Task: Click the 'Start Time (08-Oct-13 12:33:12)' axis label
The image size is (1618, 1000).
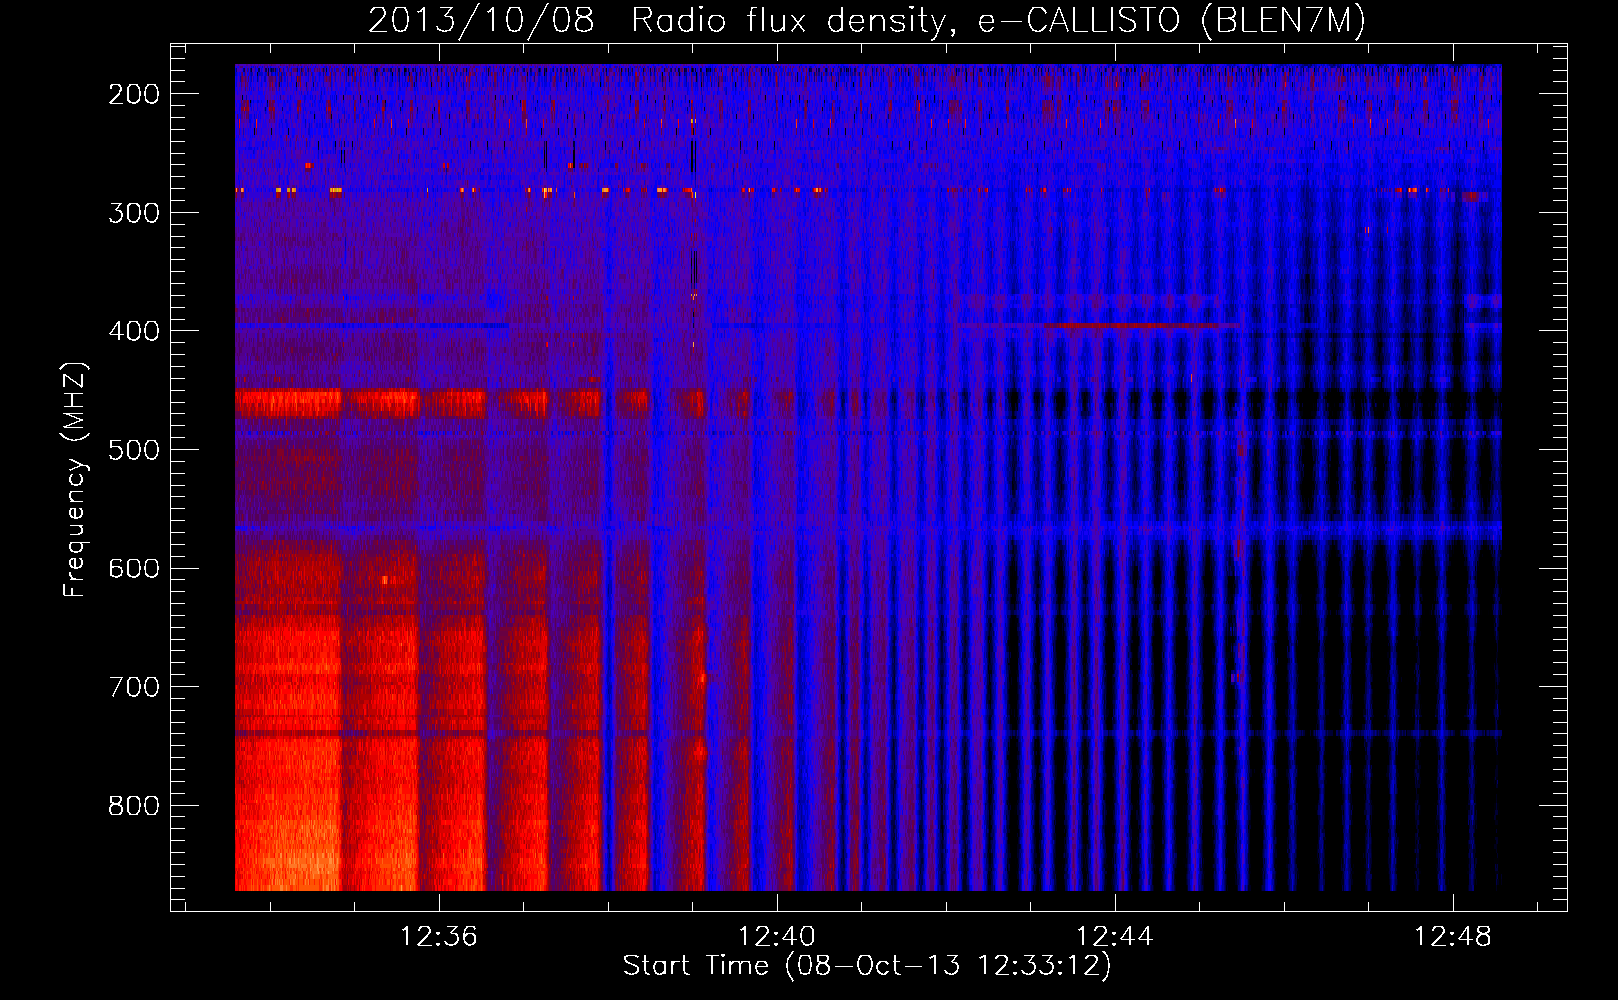Action: 867,966
